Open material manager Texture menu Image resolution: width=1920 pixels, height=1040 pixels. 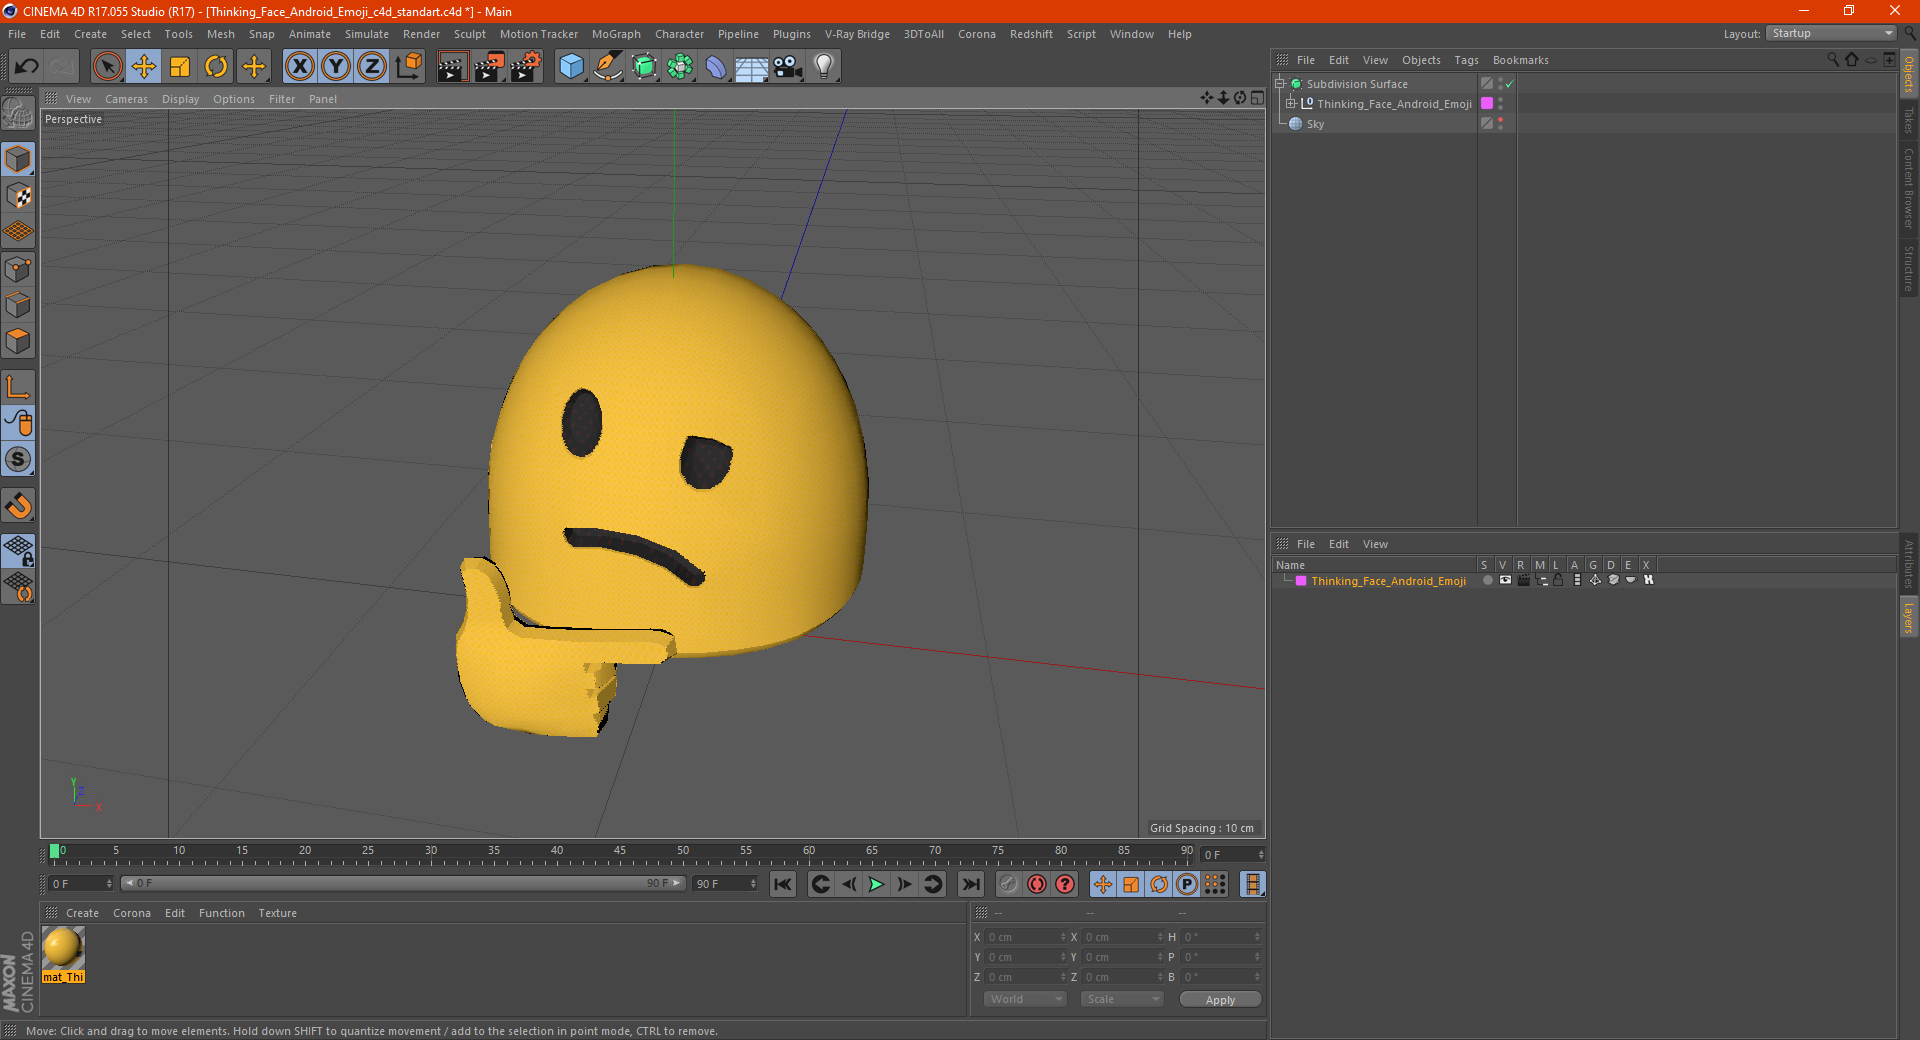277,913
